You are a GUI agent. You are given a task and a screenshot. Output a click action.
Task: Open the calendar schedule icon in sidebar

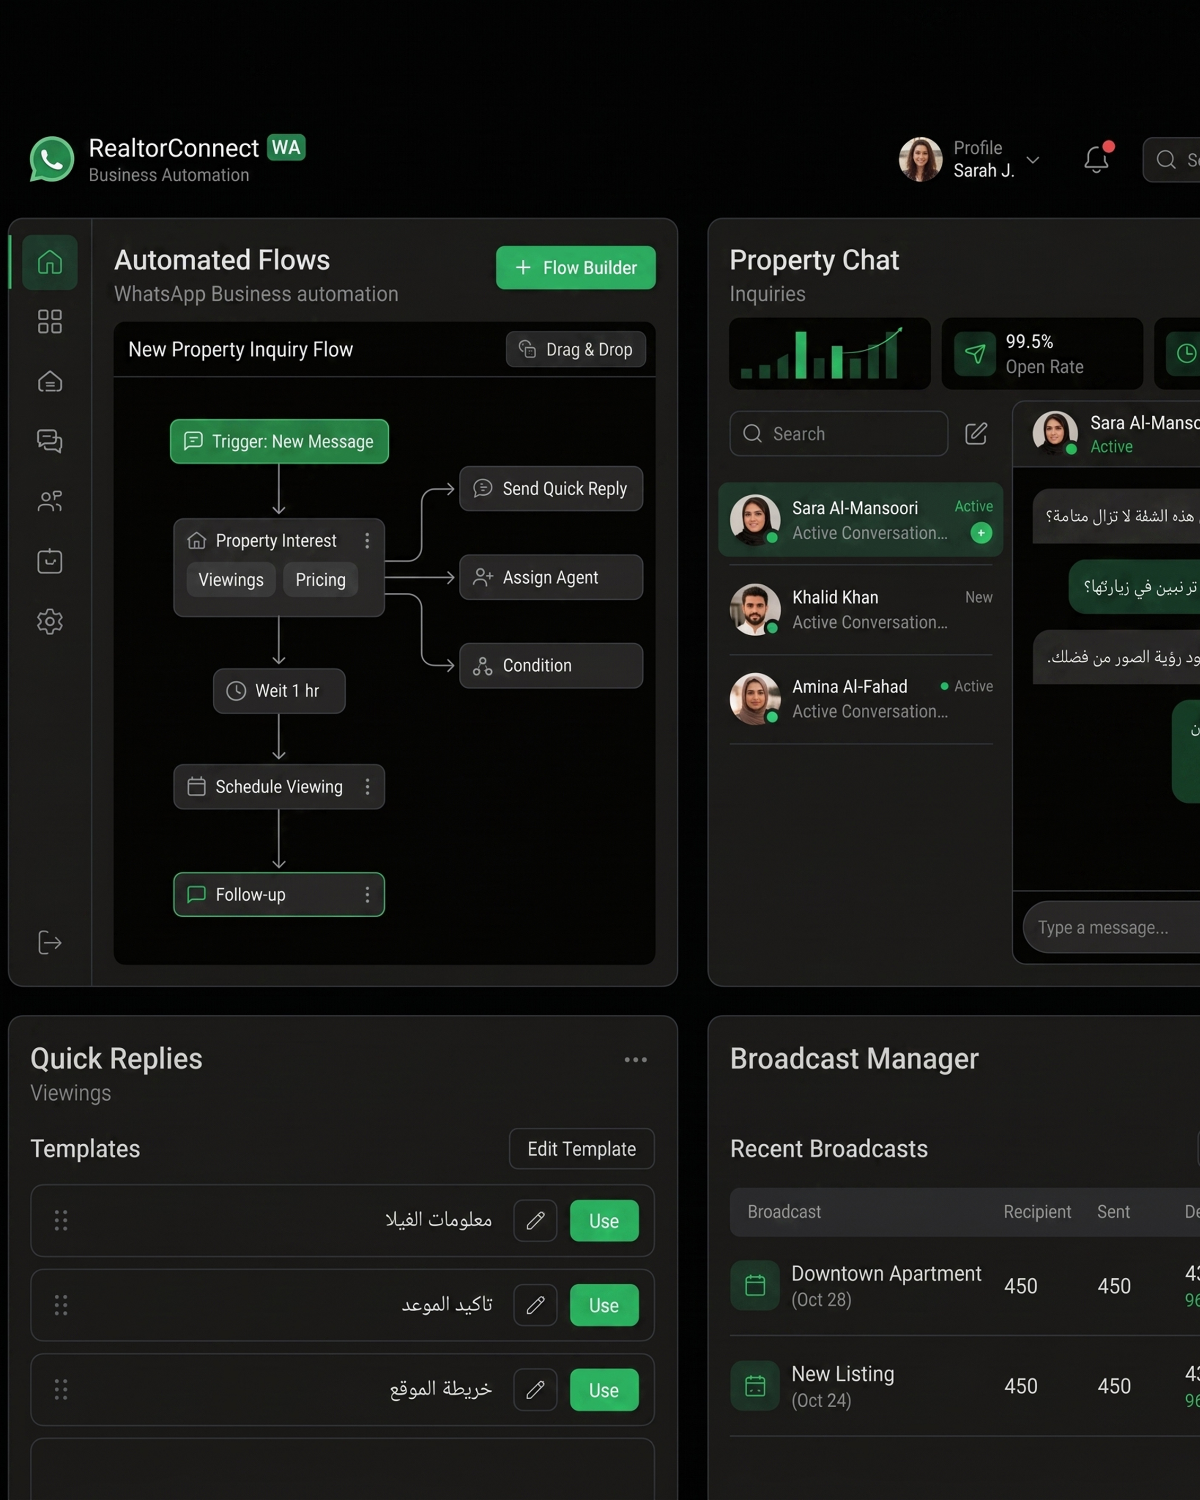coord(50,561)
